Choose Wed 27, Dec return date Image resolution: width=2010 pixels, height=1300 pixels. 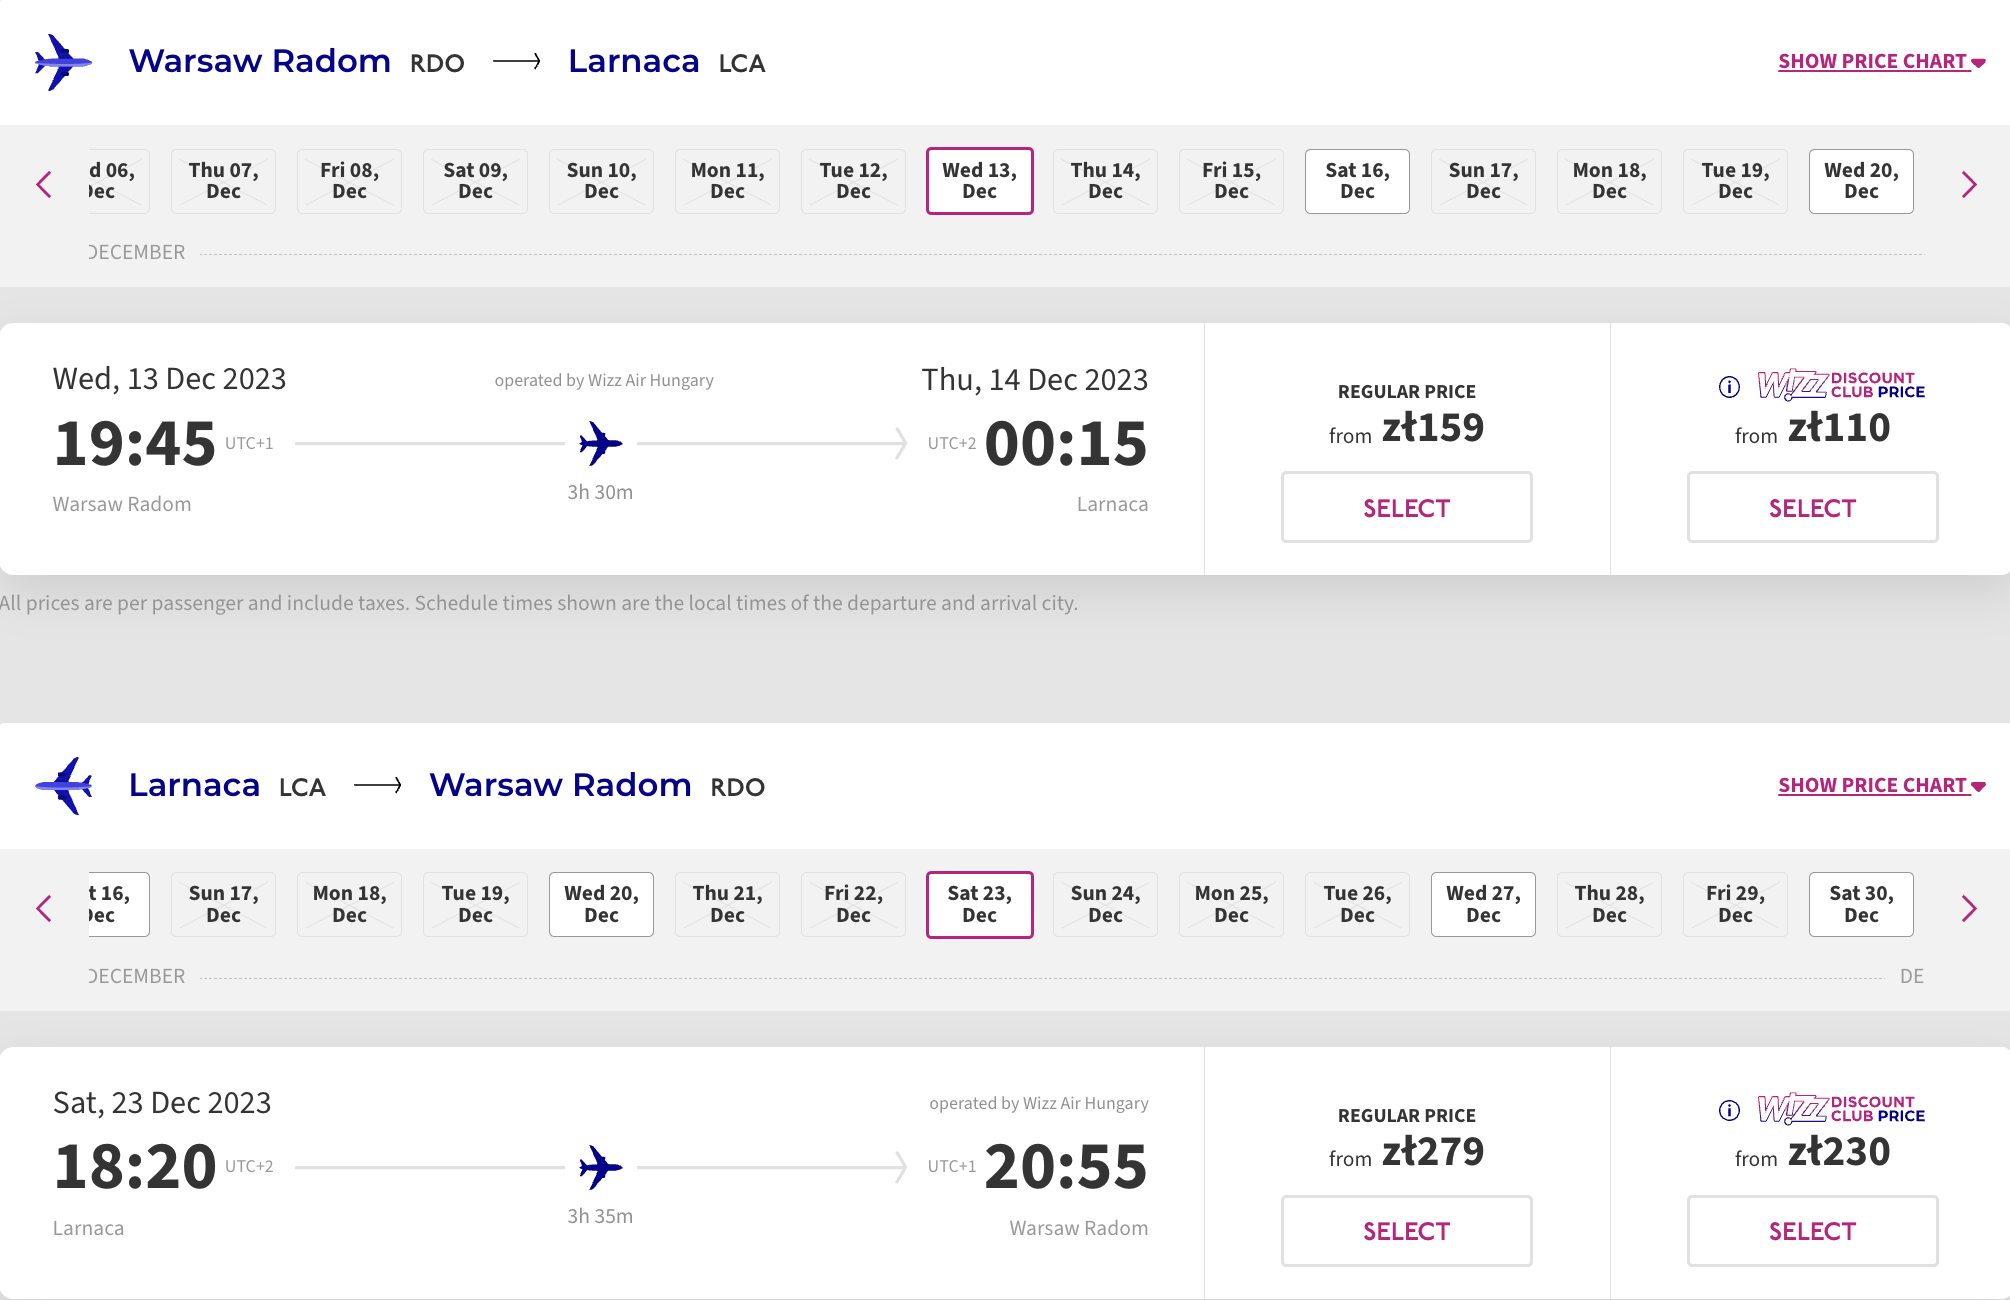pyautogui.click(x=1483, y=904)
